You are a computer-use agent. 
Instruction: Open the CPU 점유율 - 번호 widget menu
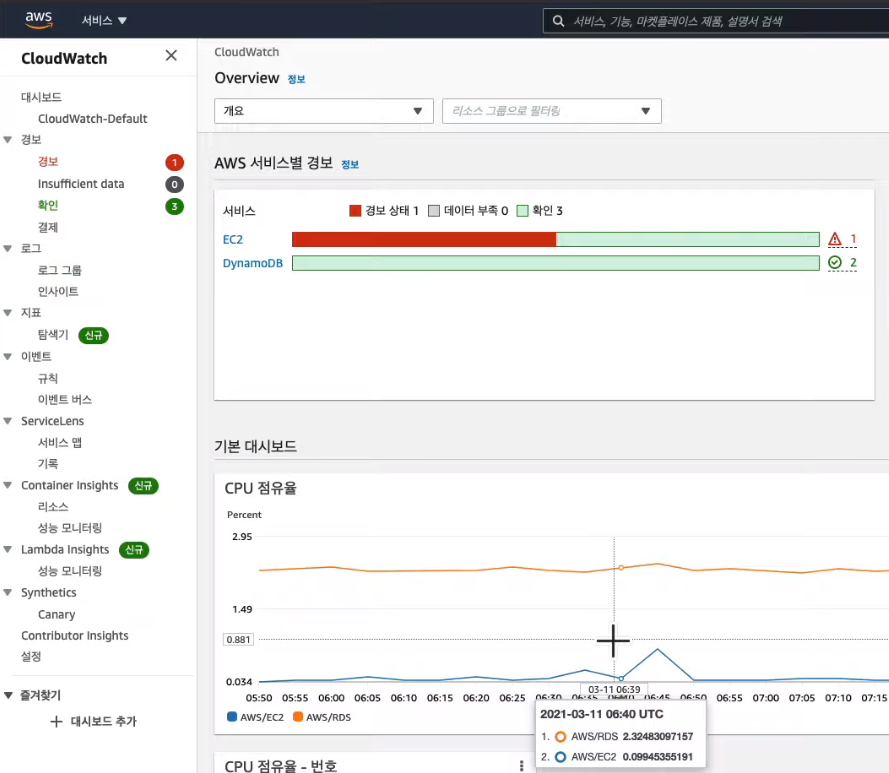coord(522,766)
